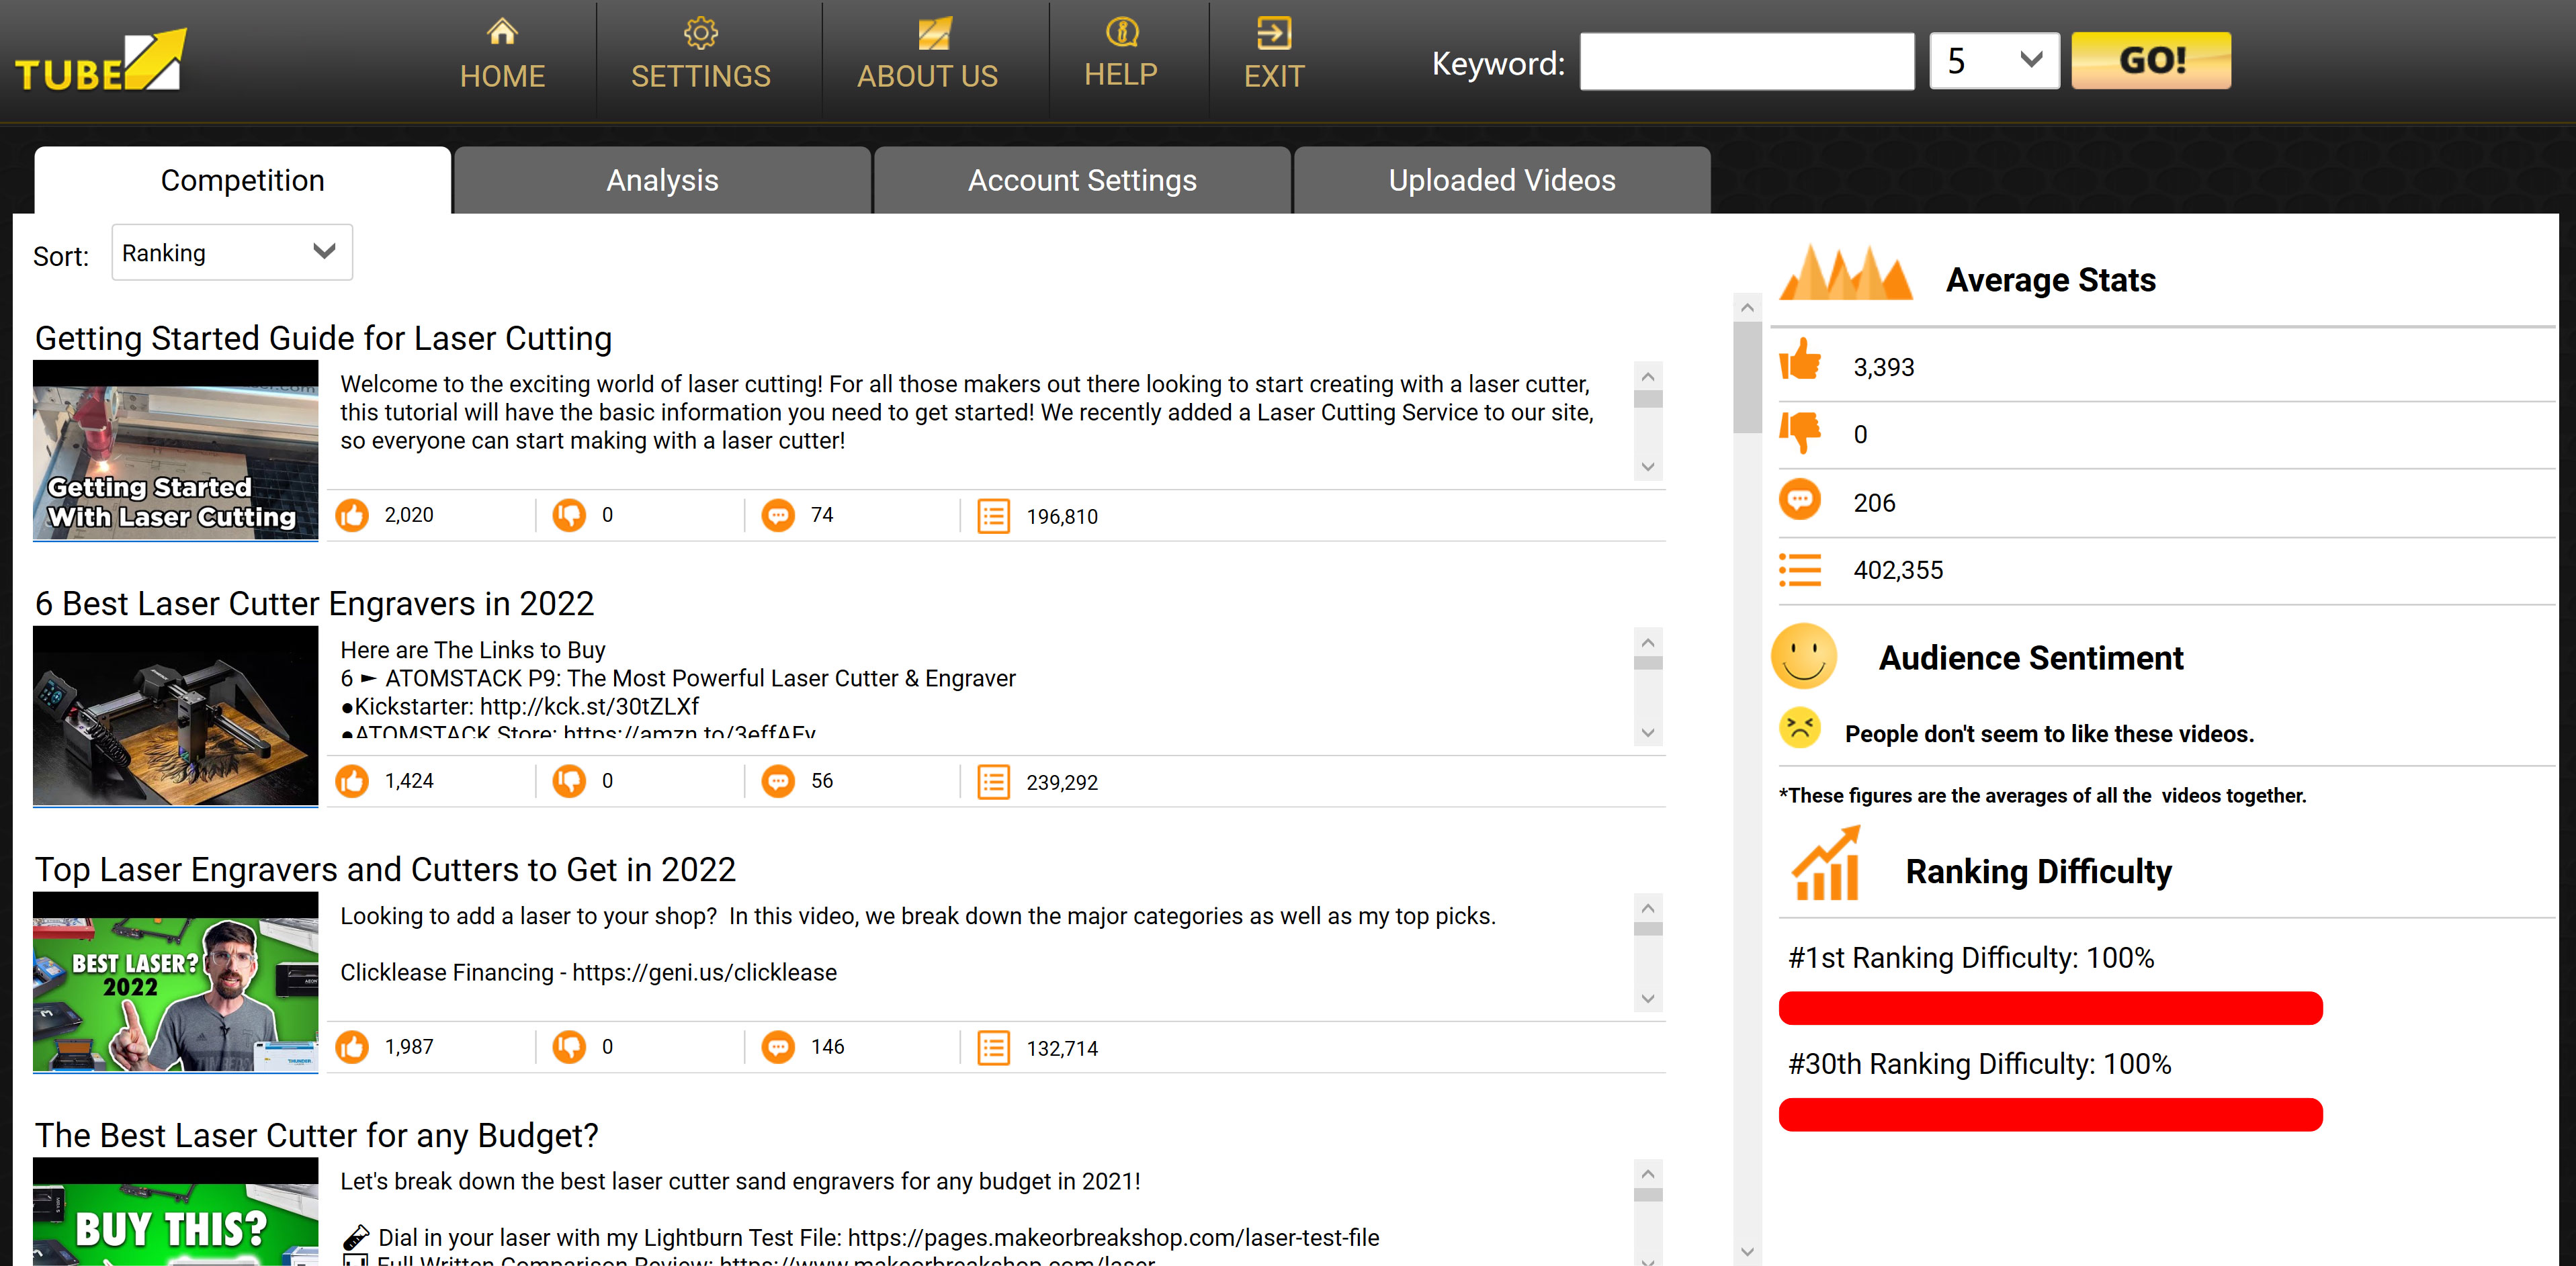Click 6 Best Laser description scroll-down arrow
2576x1266 pixels.
pyautogui.click(x=1648, y=733)
